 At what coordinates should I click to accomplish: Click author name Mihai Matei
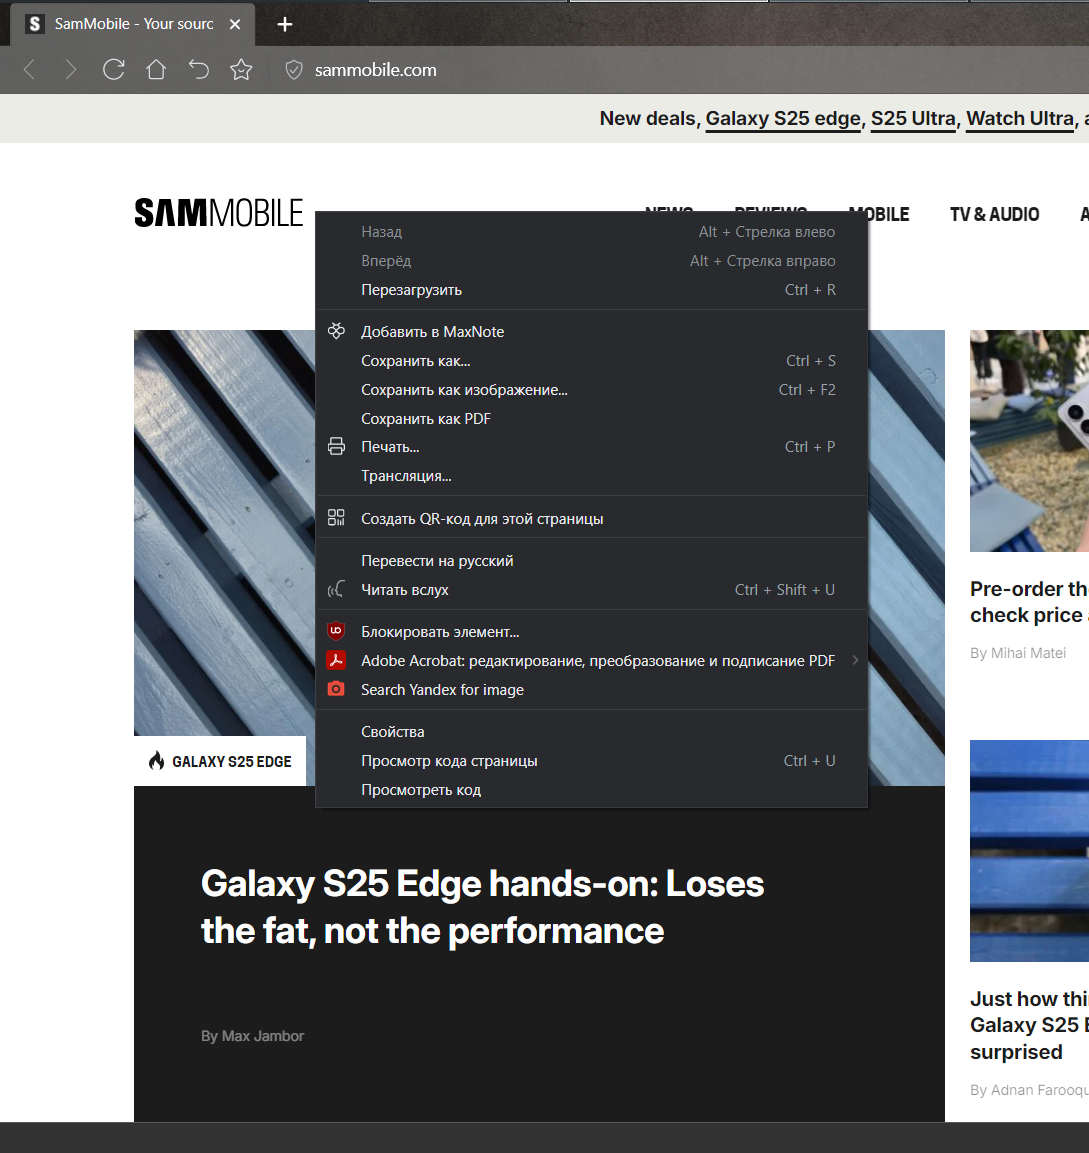(x=1028, y=653)
